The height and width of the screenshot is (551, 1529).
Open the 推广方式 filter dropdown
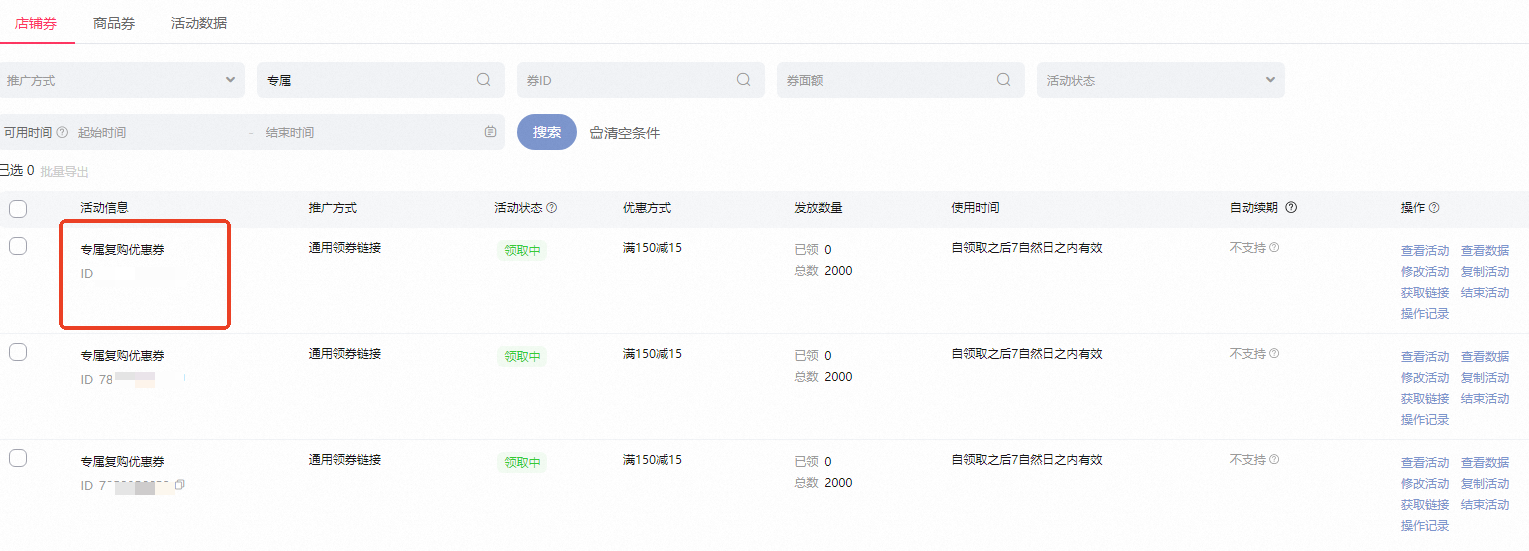click(121, 80)
